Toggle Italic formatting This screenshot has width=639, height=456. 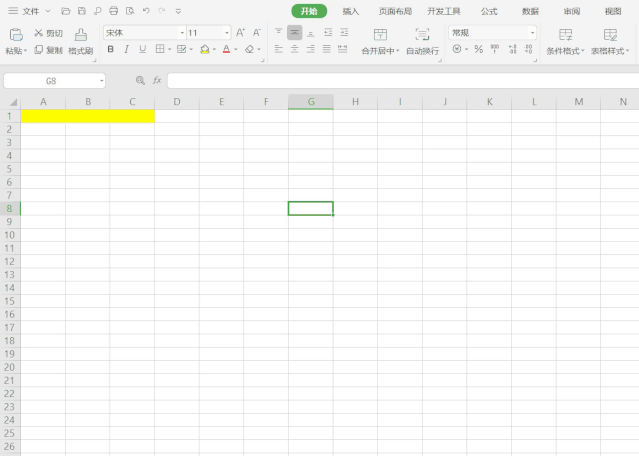coord(126,49)
